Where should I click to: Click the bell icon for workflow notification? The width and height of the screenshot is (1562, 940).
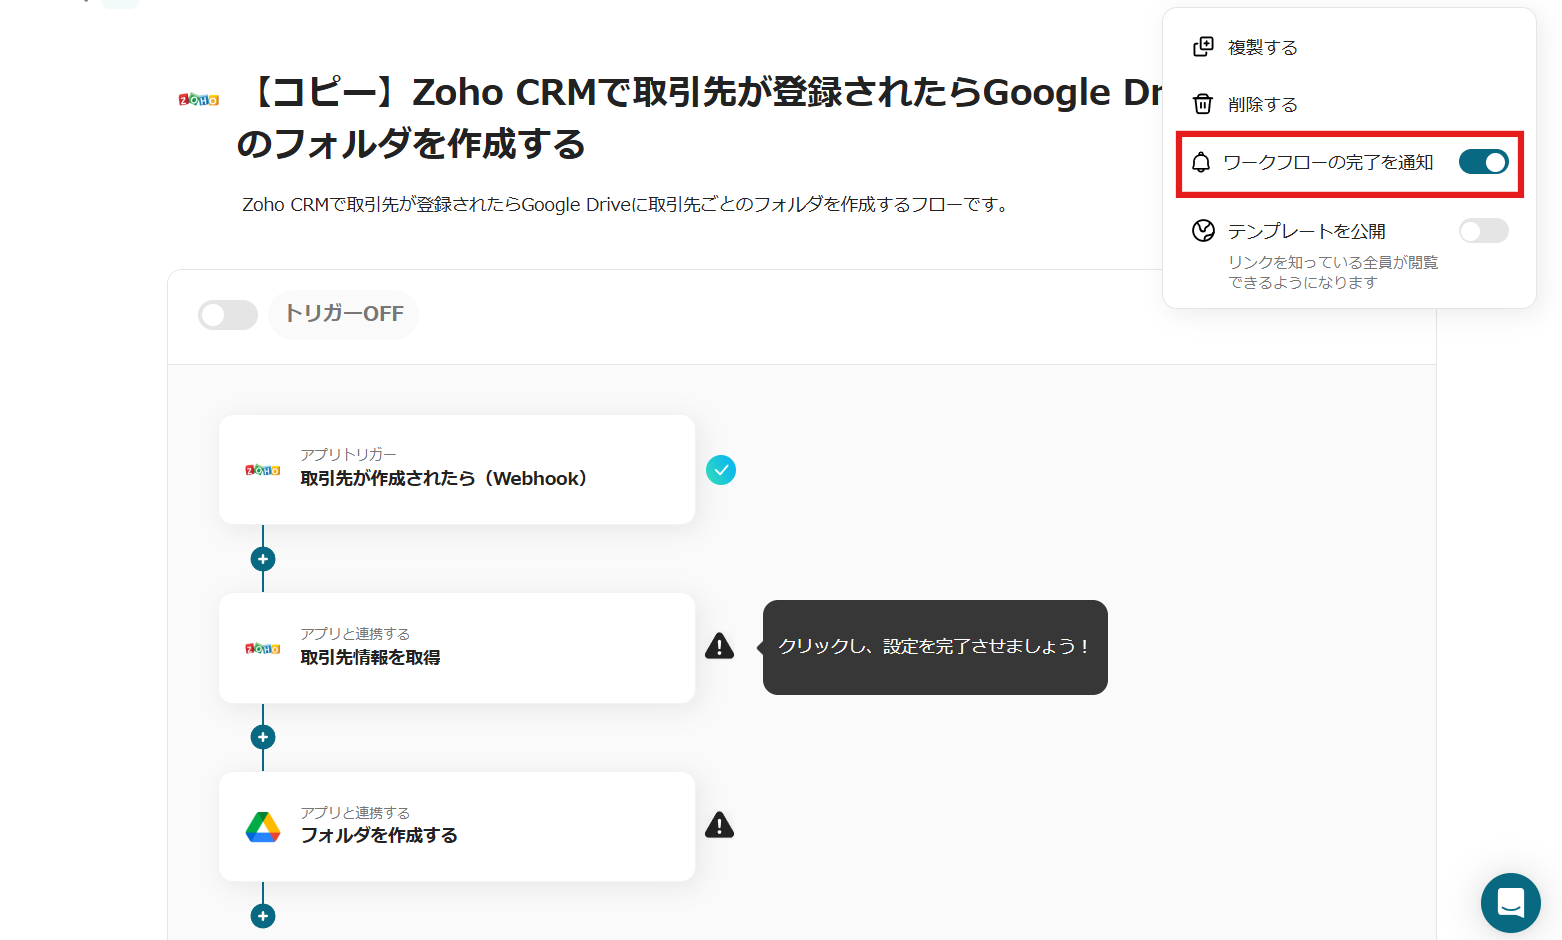coord(1201,162)
